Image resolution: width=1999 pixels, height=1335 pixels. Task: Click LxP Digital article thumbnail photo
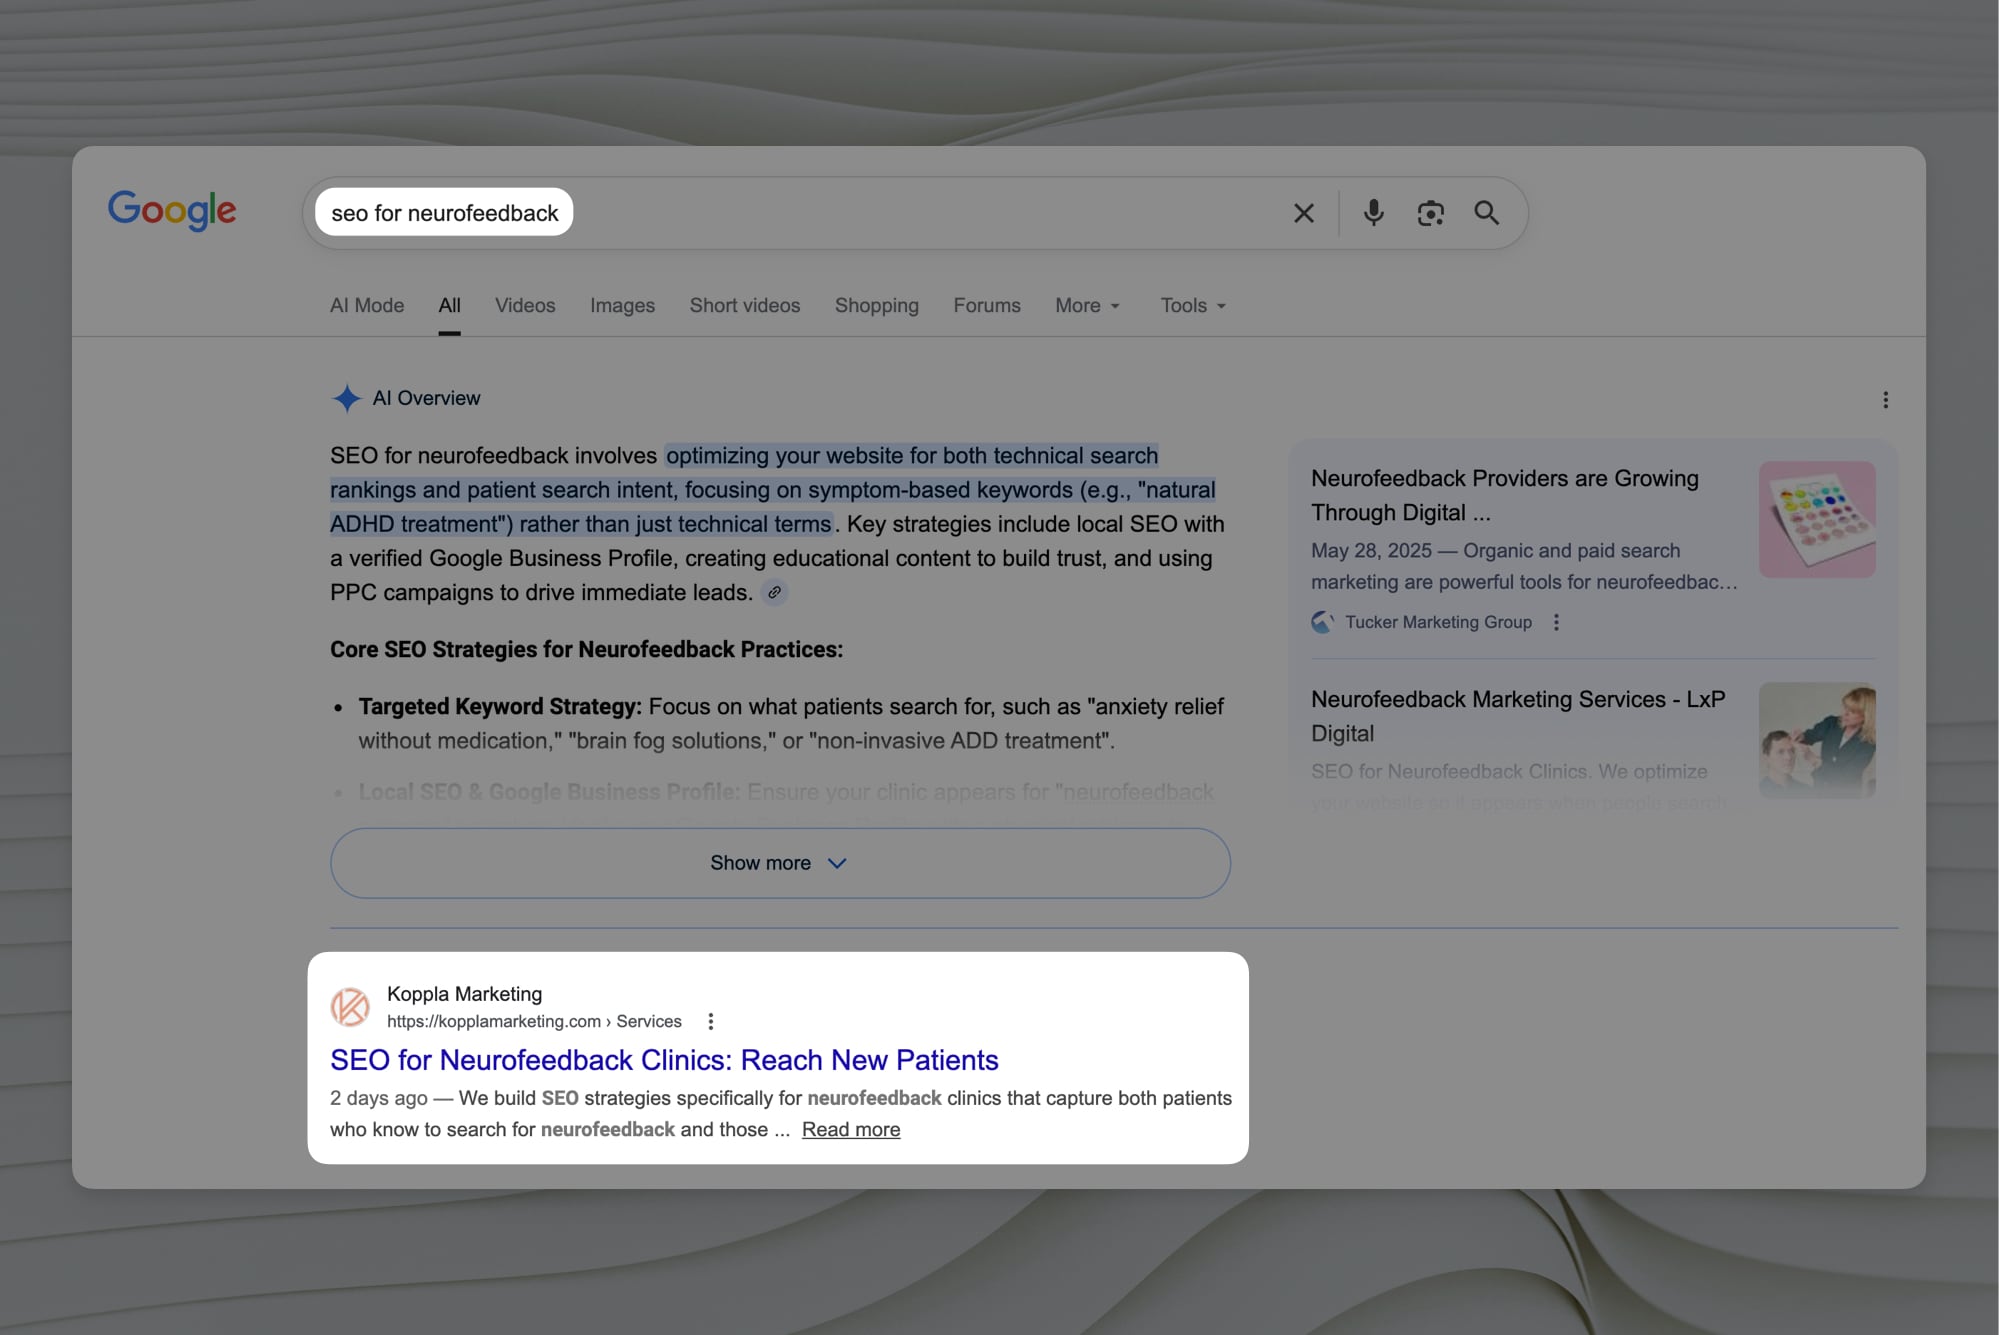(1817, 740)
